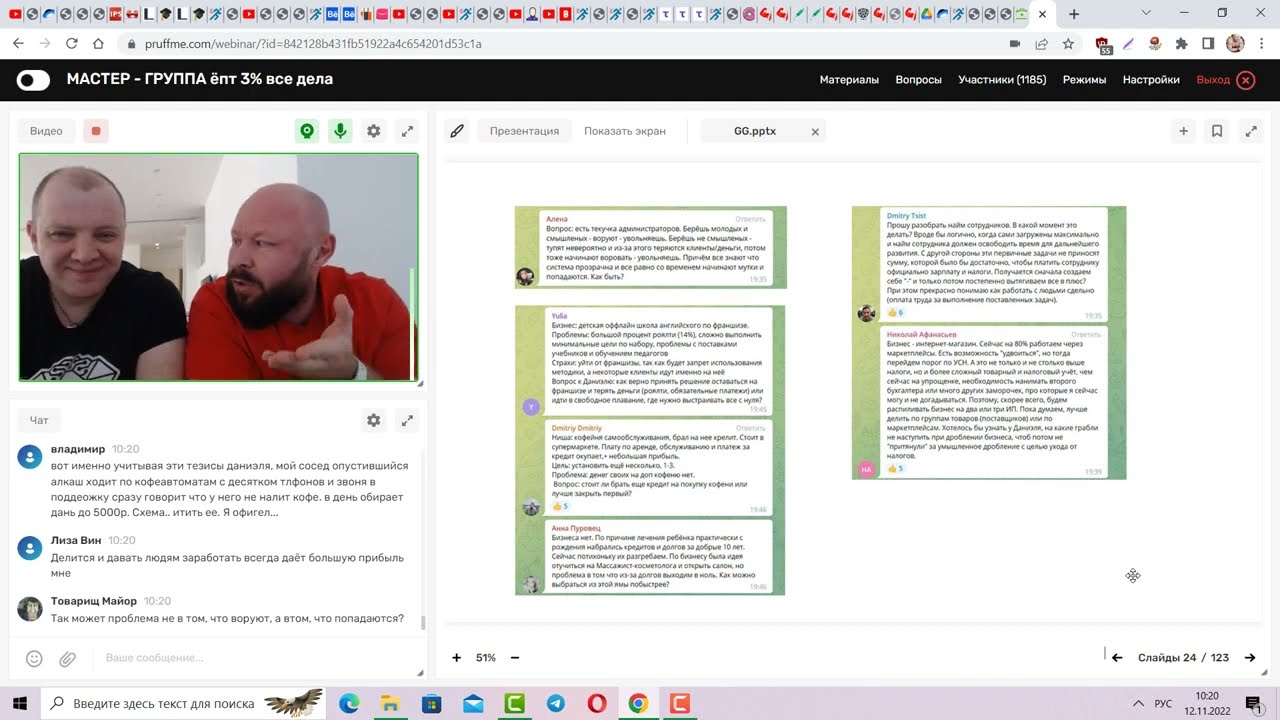Stop recording with the red square button
Image resolution: width=1280 pixels, height=720 pixels.
(96, 131)
